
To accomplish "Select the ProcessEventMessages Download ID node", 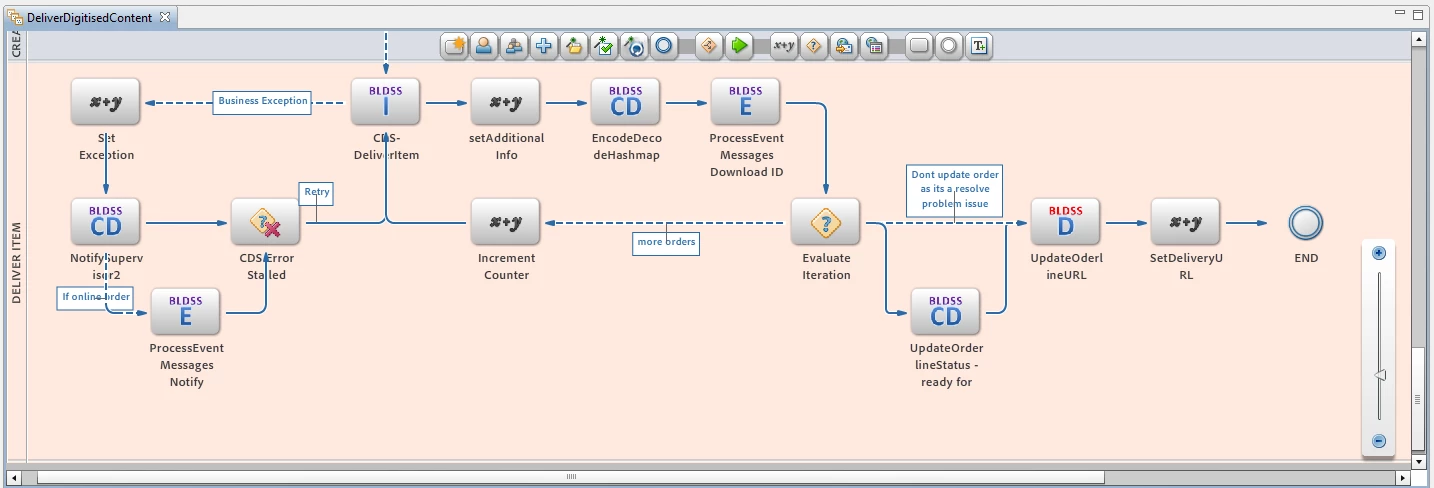I will (x=745, y=102).
